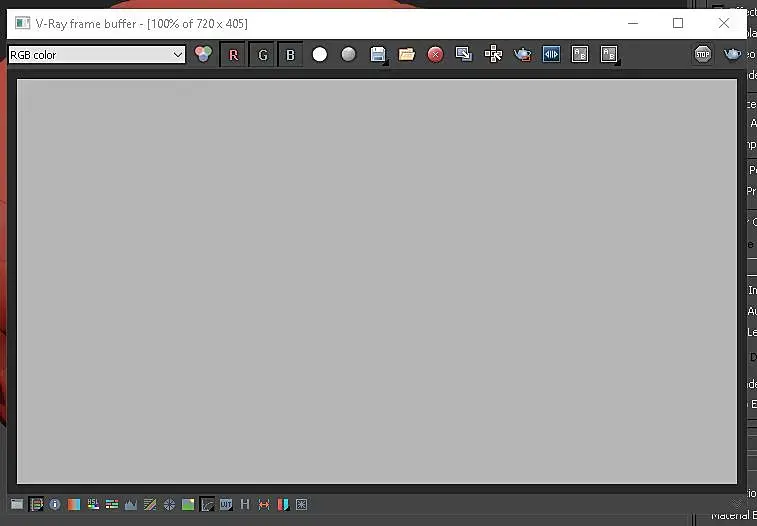Save the rendered image with the floppy disk icon
The image size is (757, 526).
378,55
